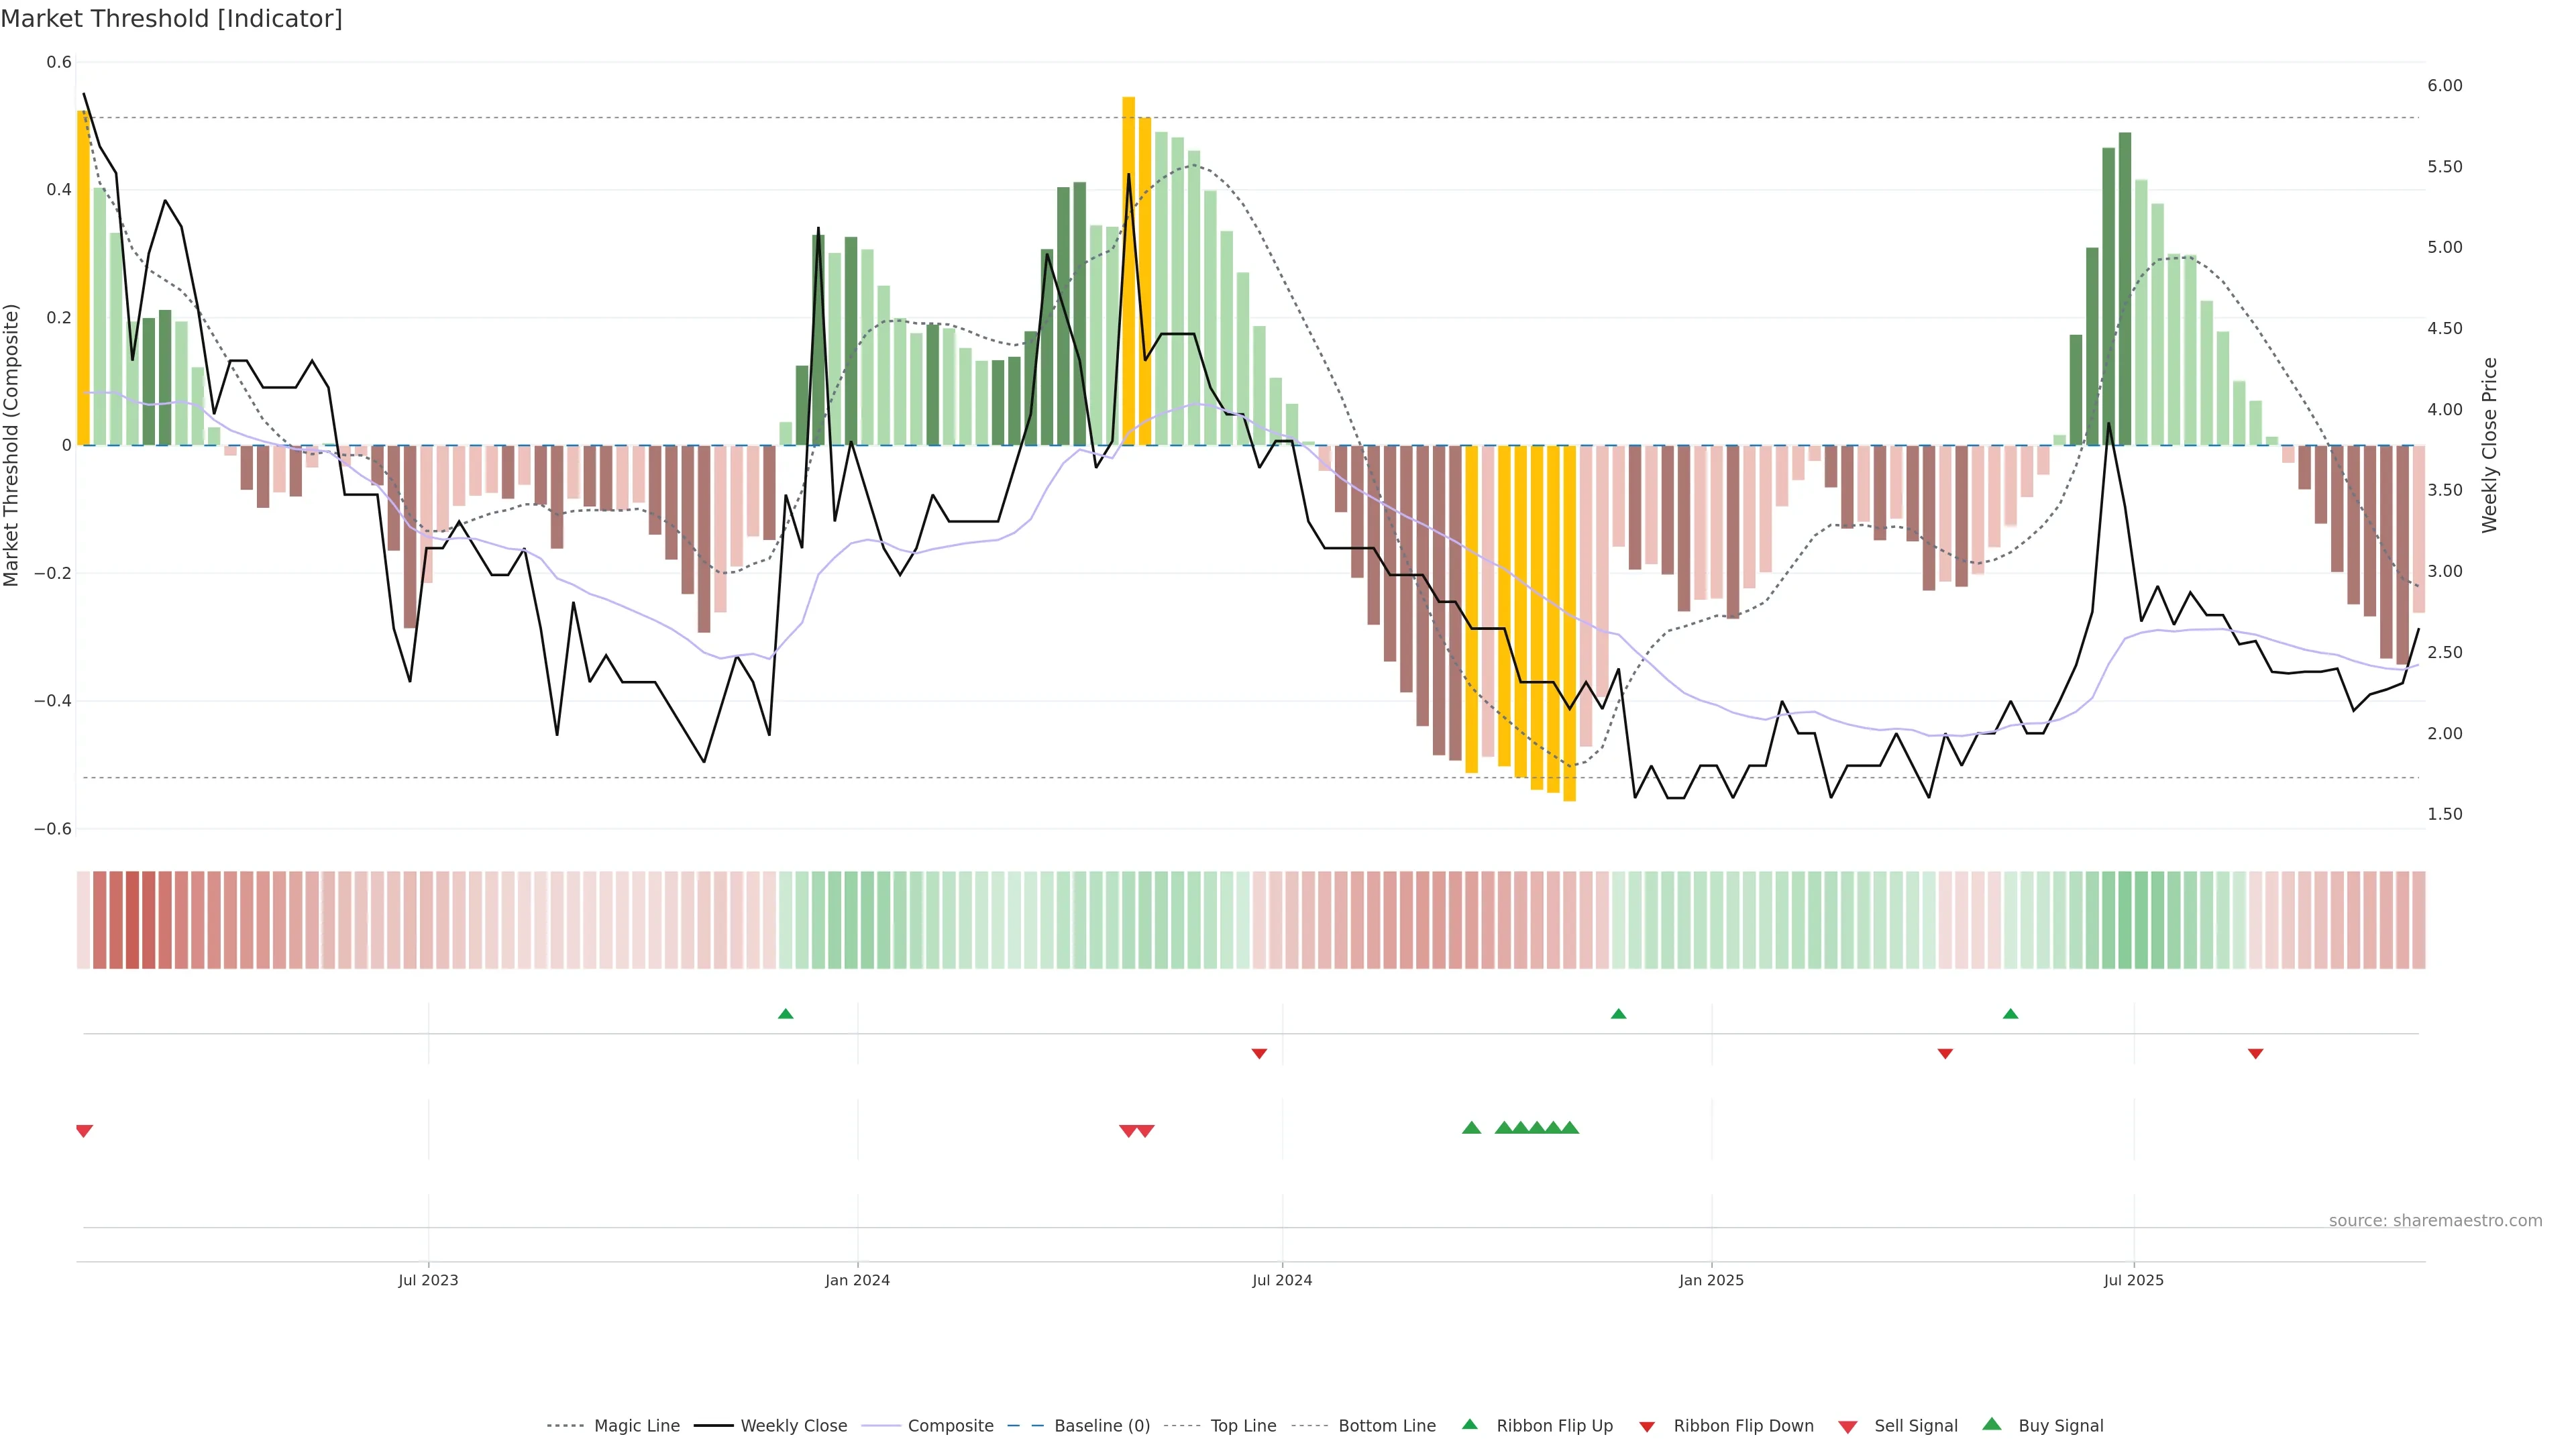2576x1449 pixels.
Task: Click green ribbon flip up marker before Jan 2024
Action: 786,1014
